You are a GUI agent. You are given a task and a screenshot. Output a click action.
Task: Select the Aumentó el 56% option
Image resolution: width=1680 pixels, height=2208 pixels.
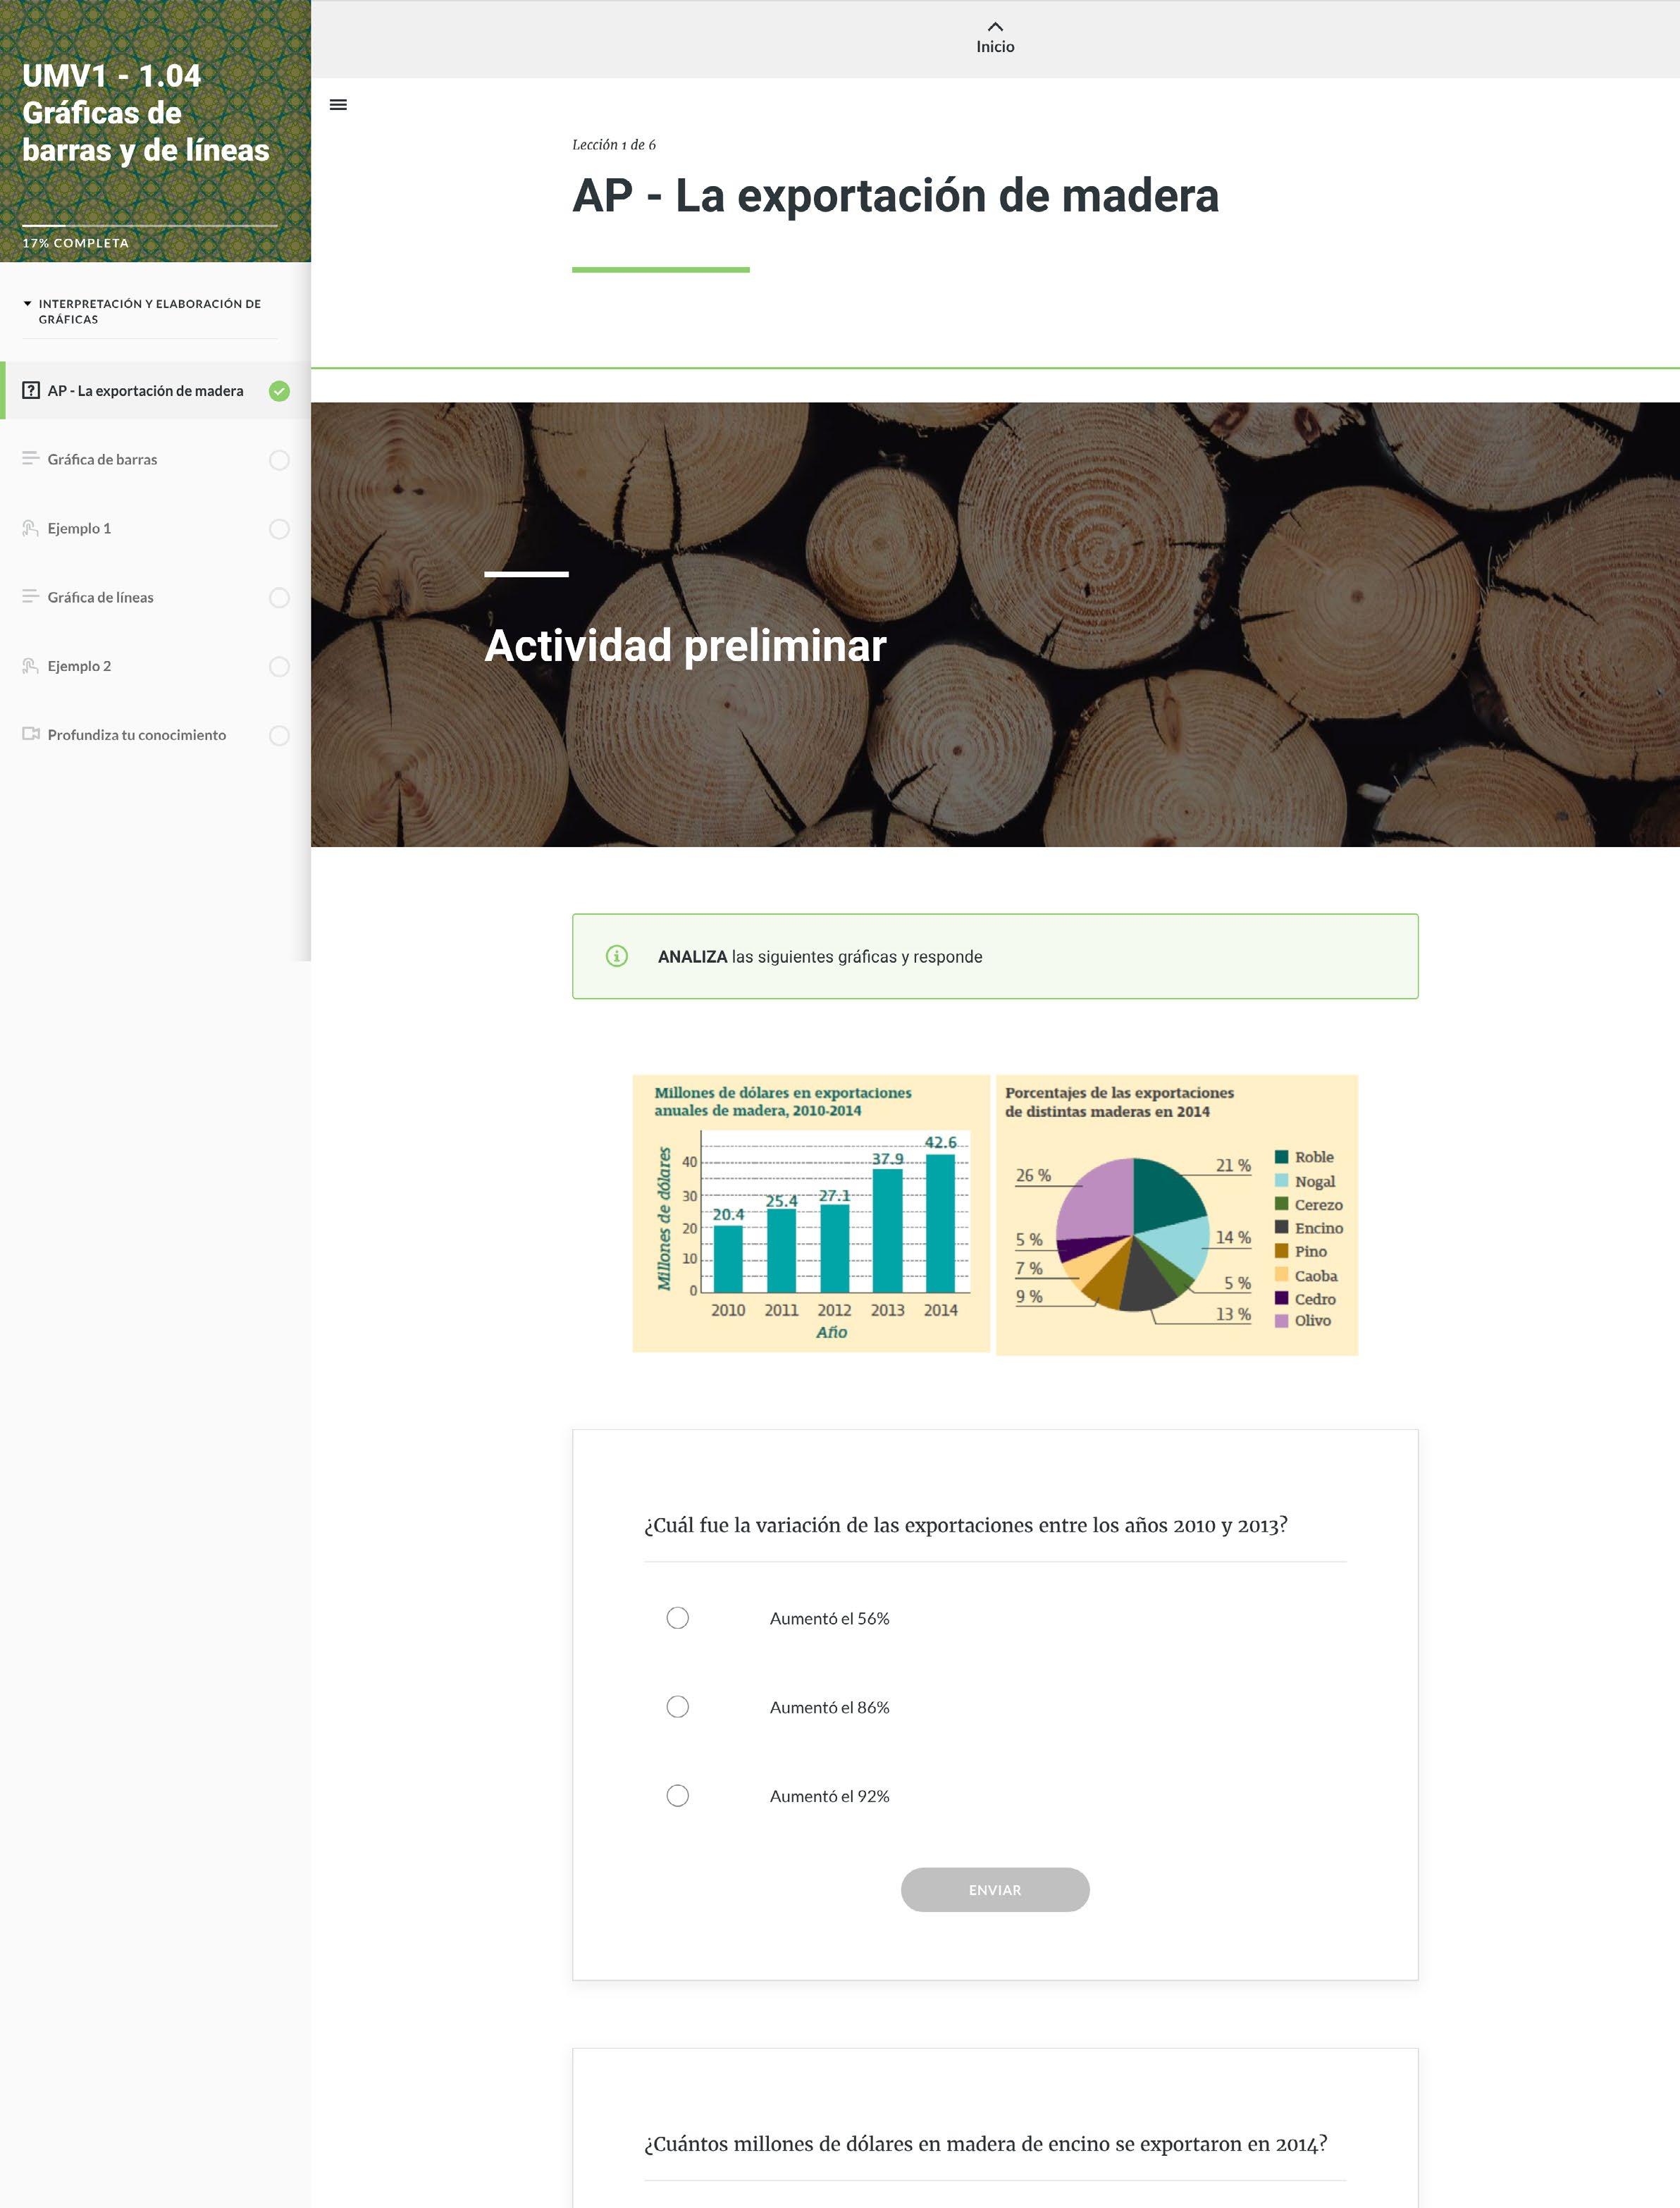(678, 1618)
